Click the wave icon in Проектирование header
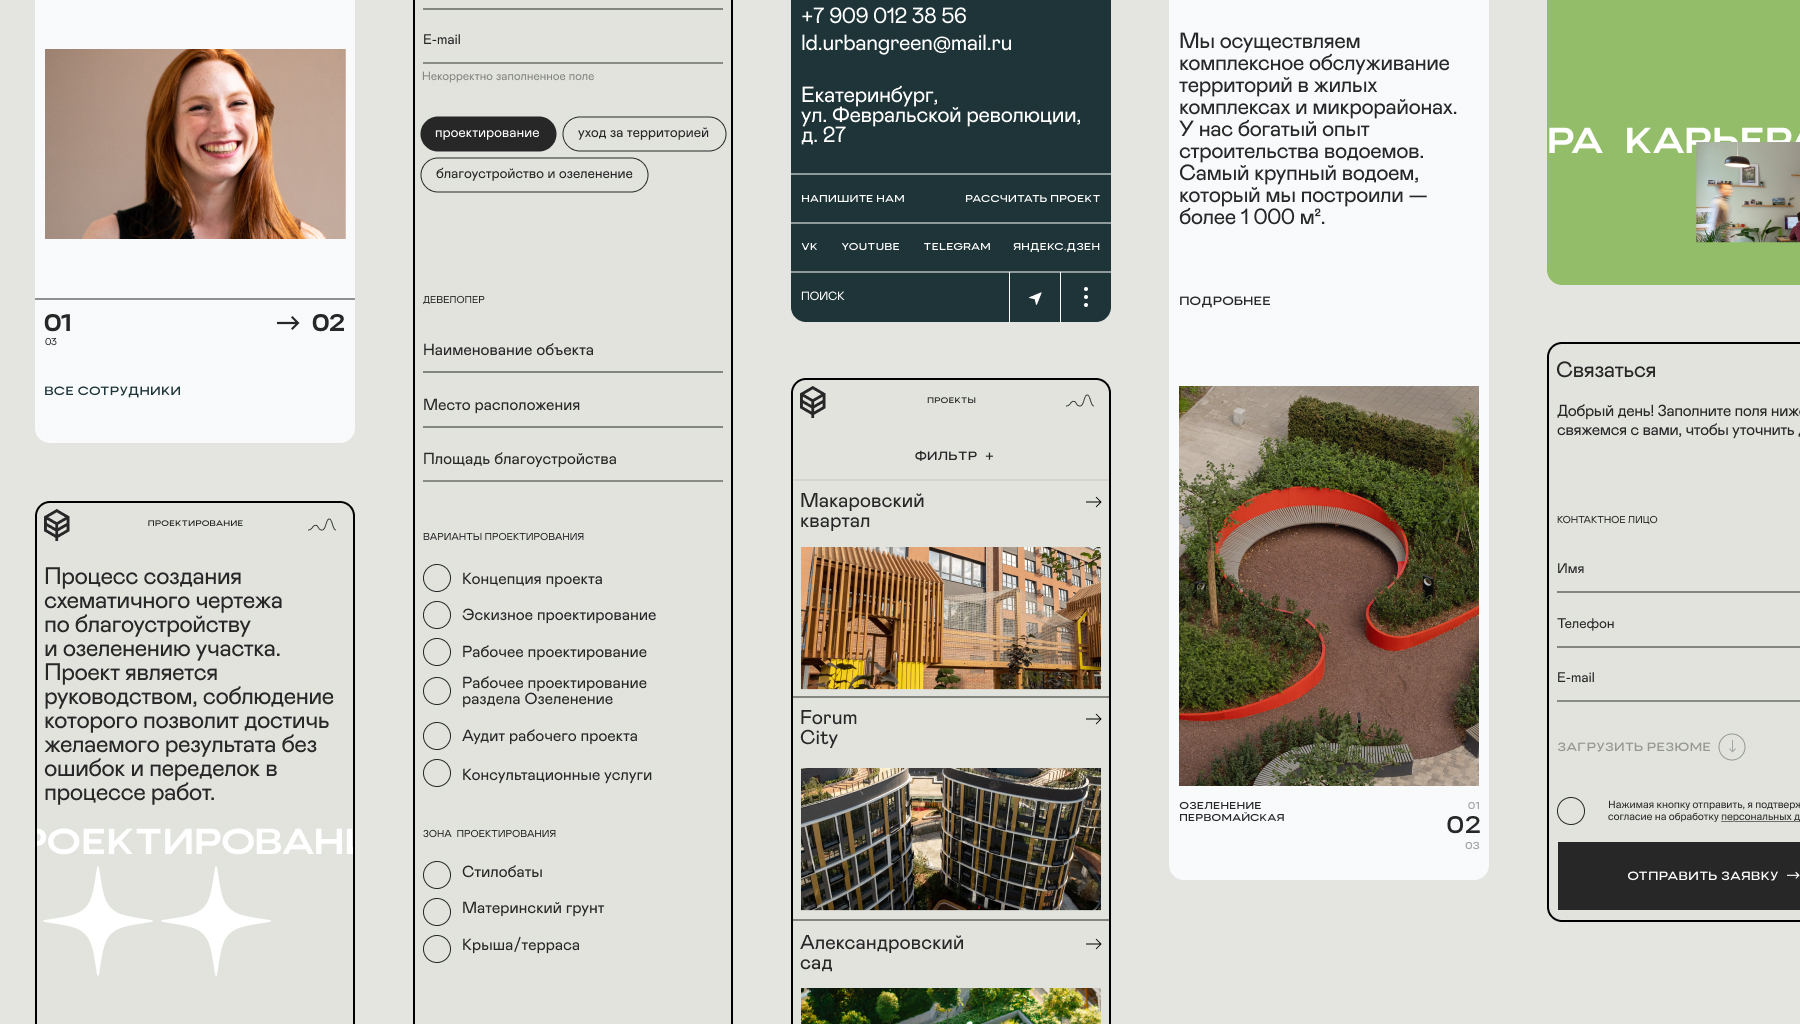Image resolution: width=1800 pixels, height=1024 pixels. tap(322, 524)
